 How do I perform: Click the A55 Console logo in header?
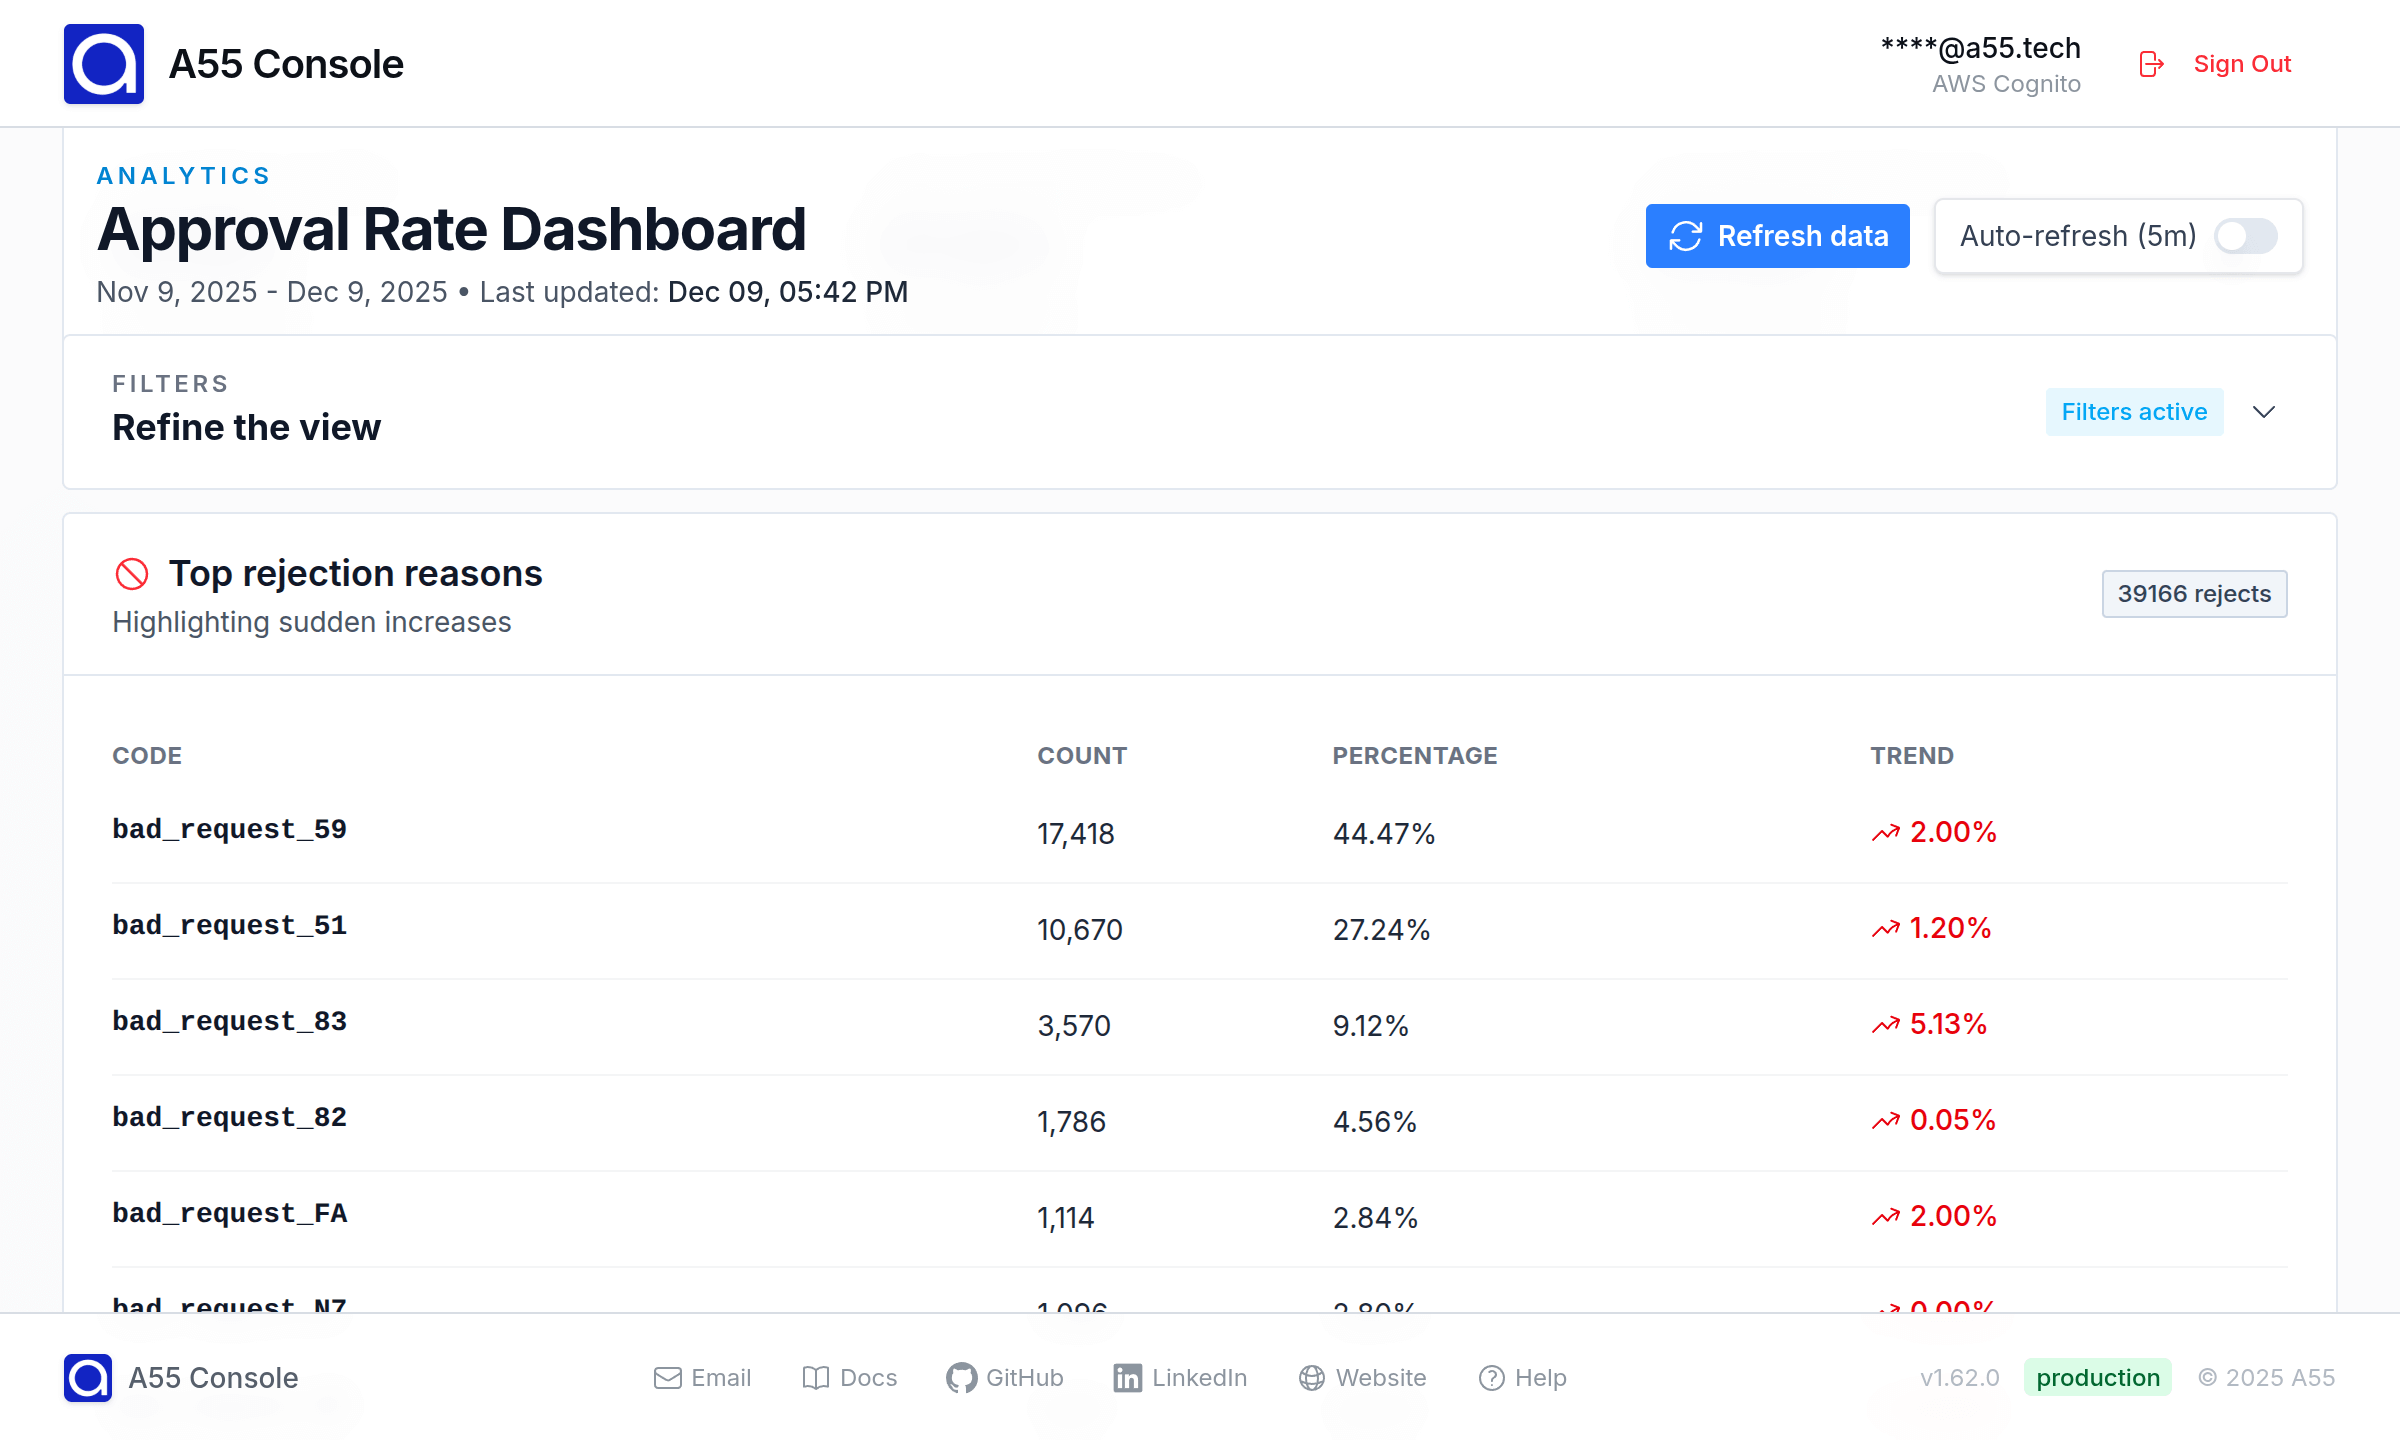pos(104,64)
